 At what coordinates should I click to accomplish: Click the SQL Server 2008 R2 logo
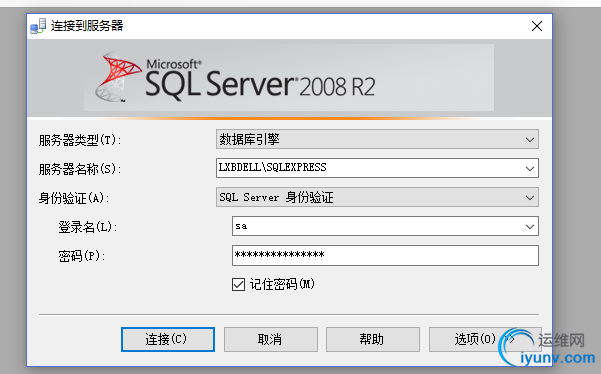235,78
